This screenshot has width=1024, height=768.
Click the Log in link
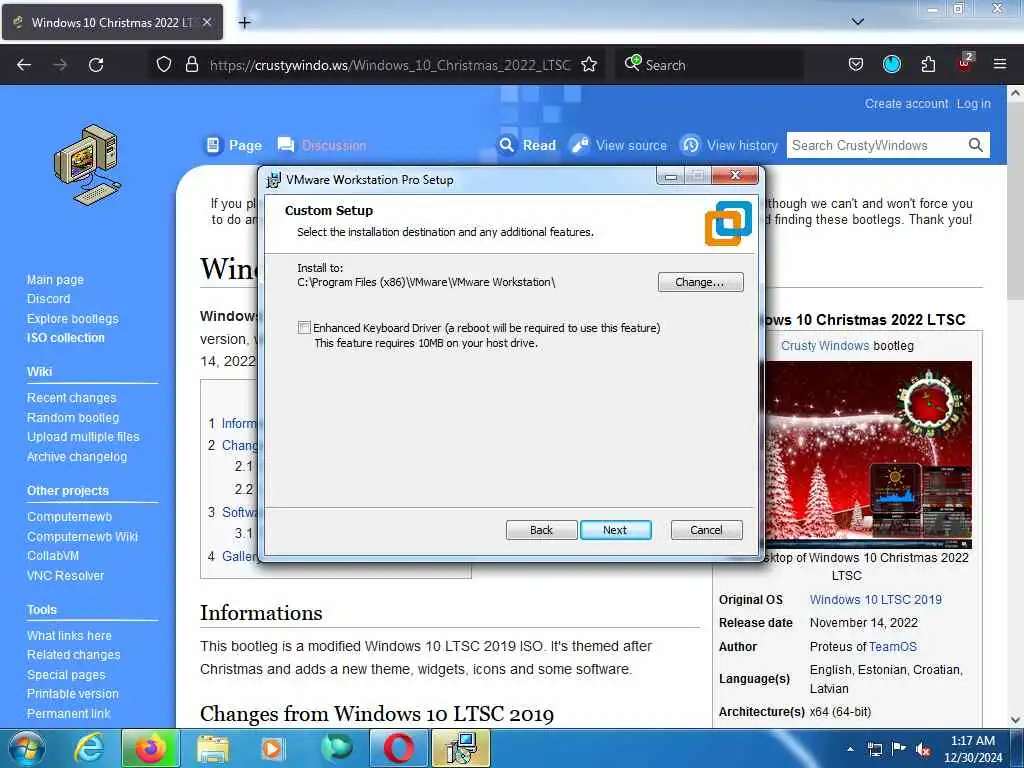point(974,104)
